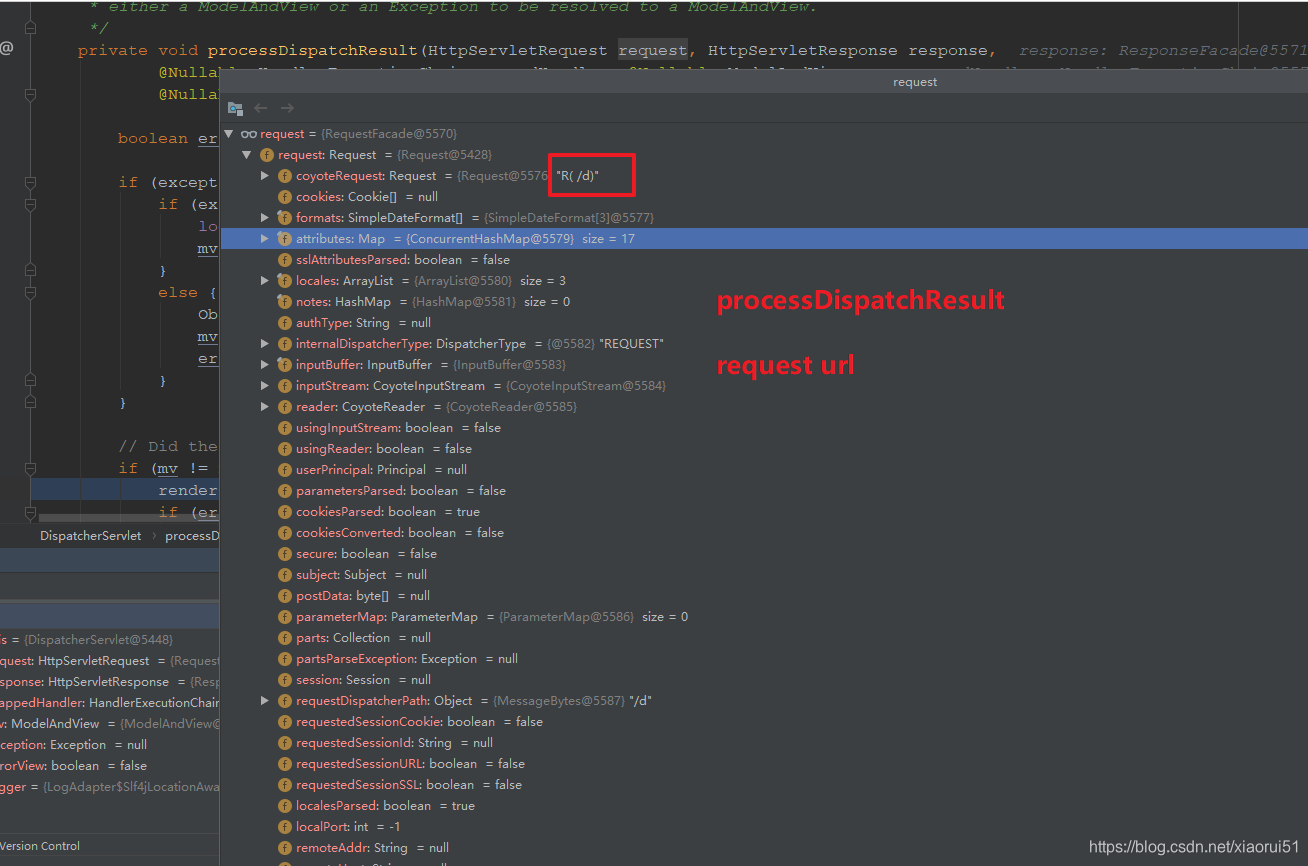Select the parts: Collection = null row
The width and height of the screenshot is (1308, 866).
[x=763, y=638]
